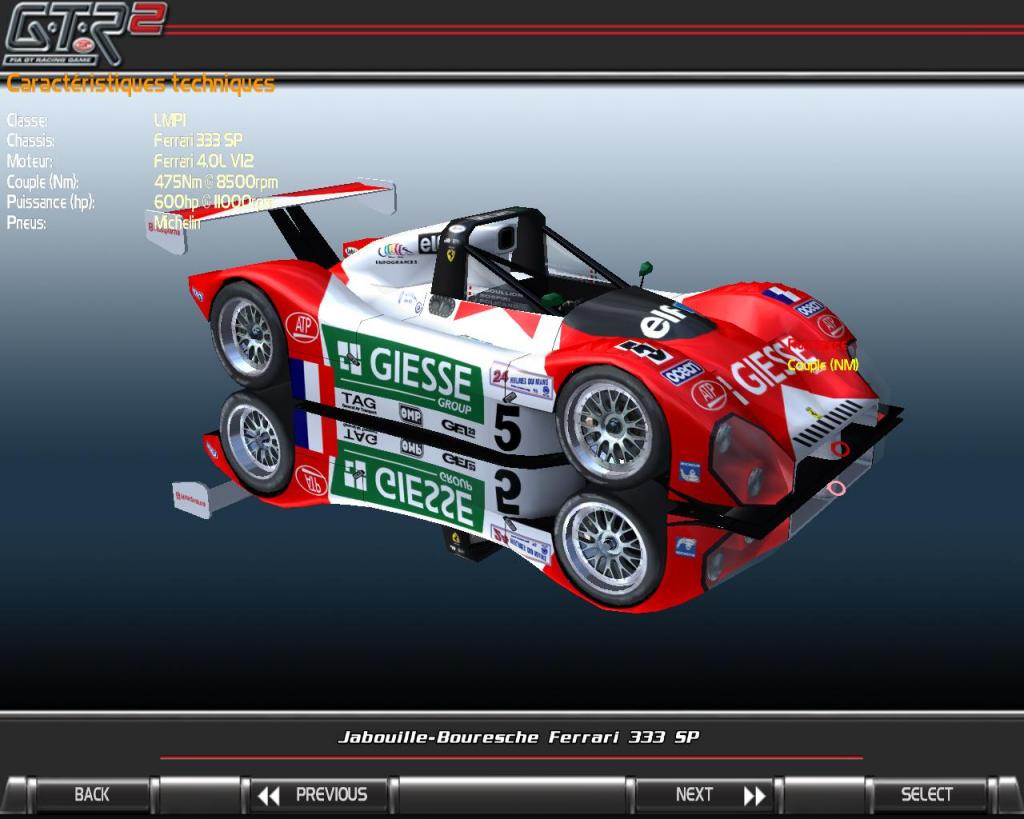The width and height of the screenshot is (1024, 819).
Task: Click the 'Caractéristiques techniques' heading
Action: tap(140, 84)
